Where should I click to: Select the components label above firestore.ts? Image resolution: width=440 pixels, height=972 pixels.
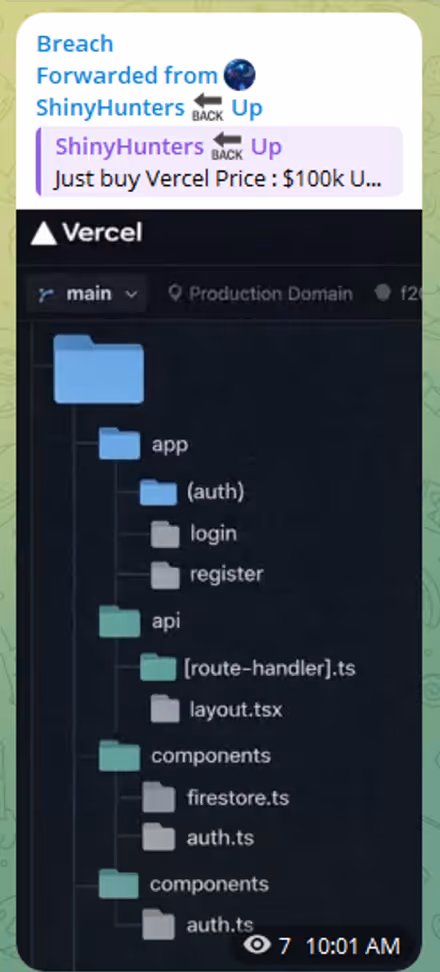211,756
